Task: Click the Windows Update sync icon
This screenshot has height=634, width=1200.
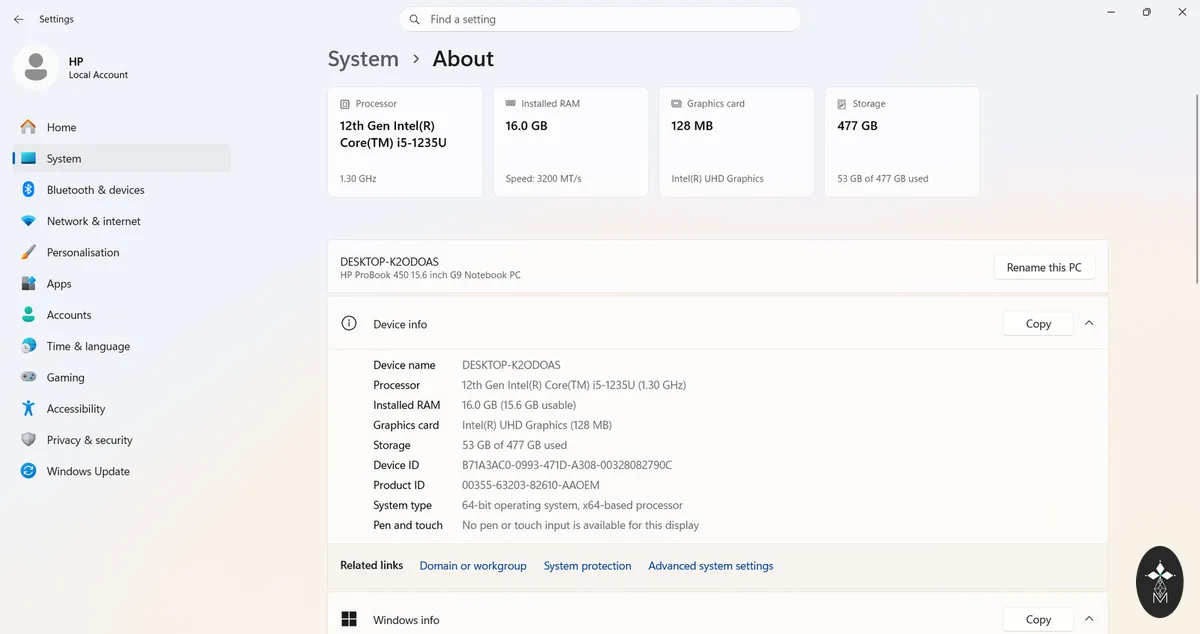Action: click(28, 471)
